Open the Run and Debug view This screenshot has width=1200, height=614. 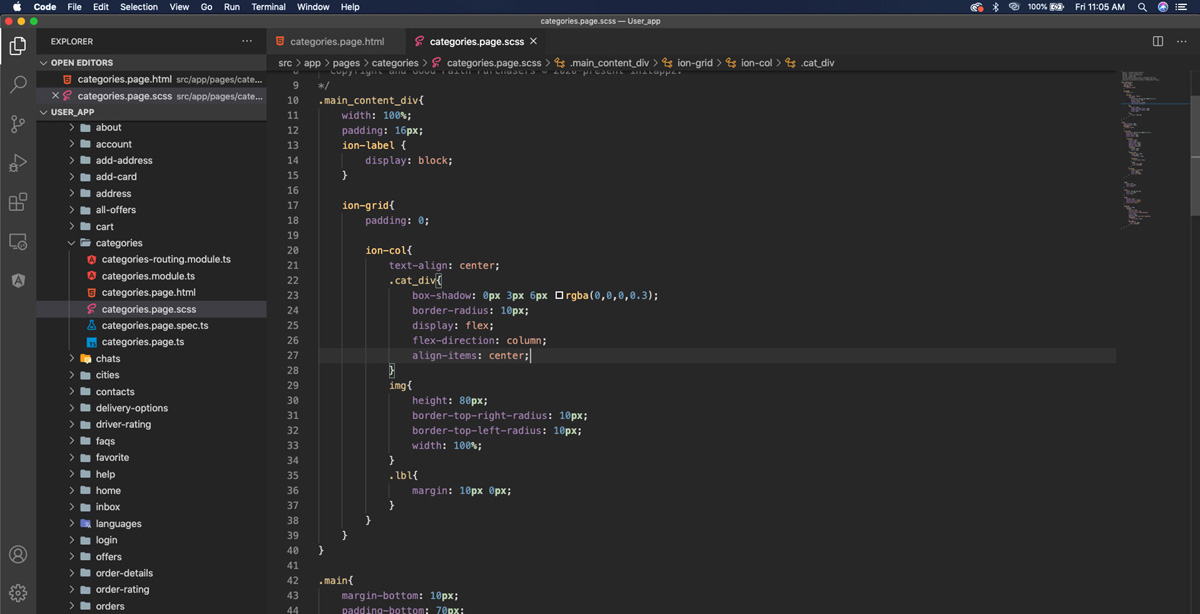click(18, 163)
